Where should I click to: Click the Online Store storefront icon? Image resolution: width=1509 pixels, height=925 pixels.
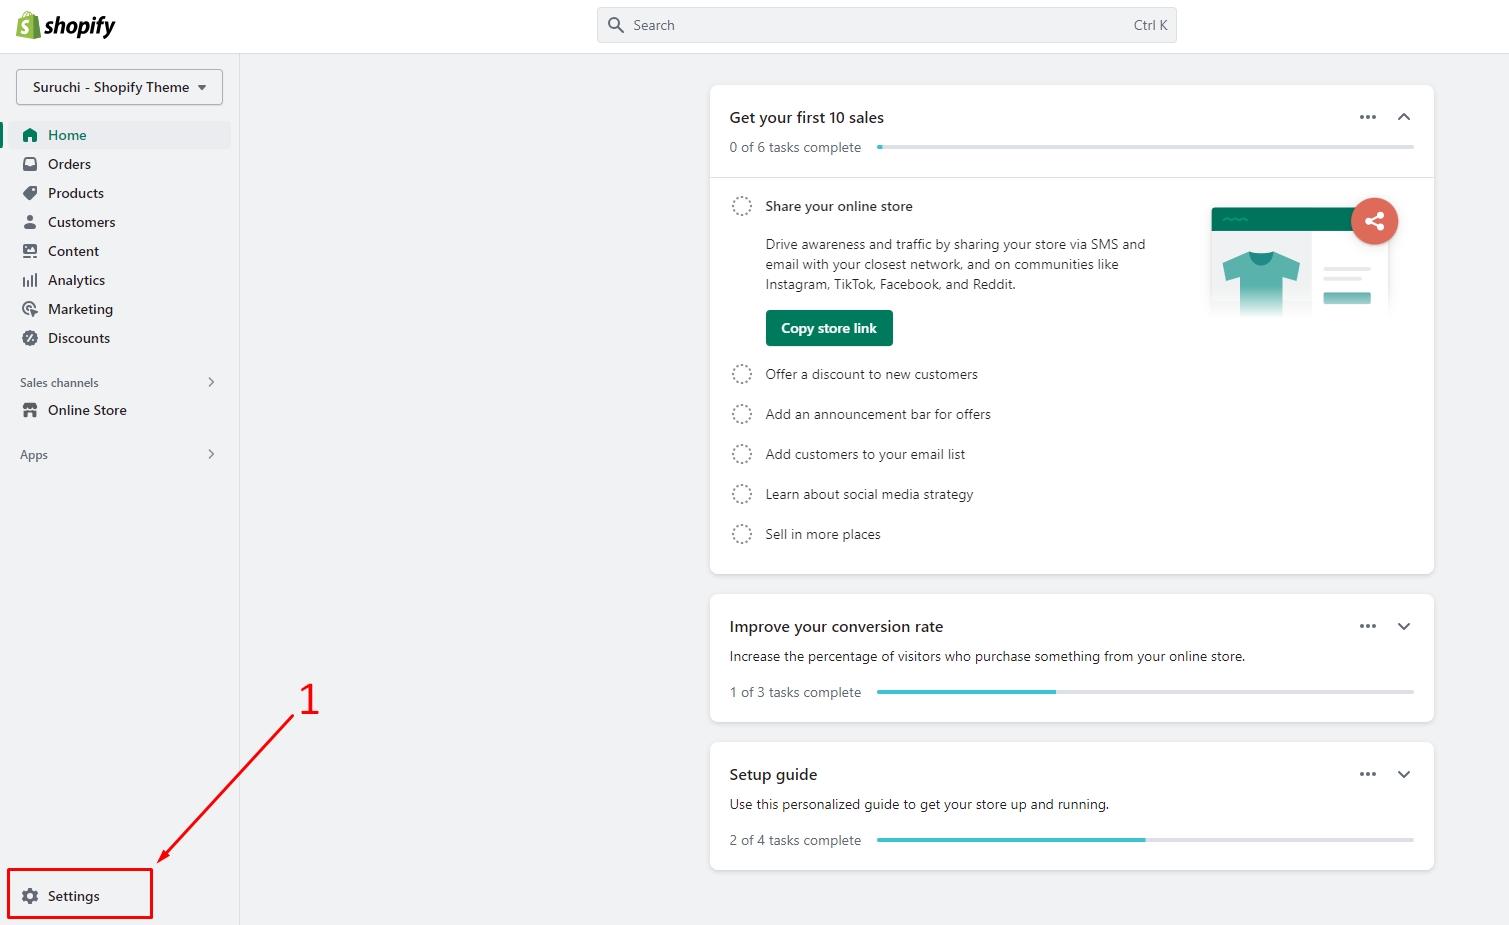click(30, 410)
